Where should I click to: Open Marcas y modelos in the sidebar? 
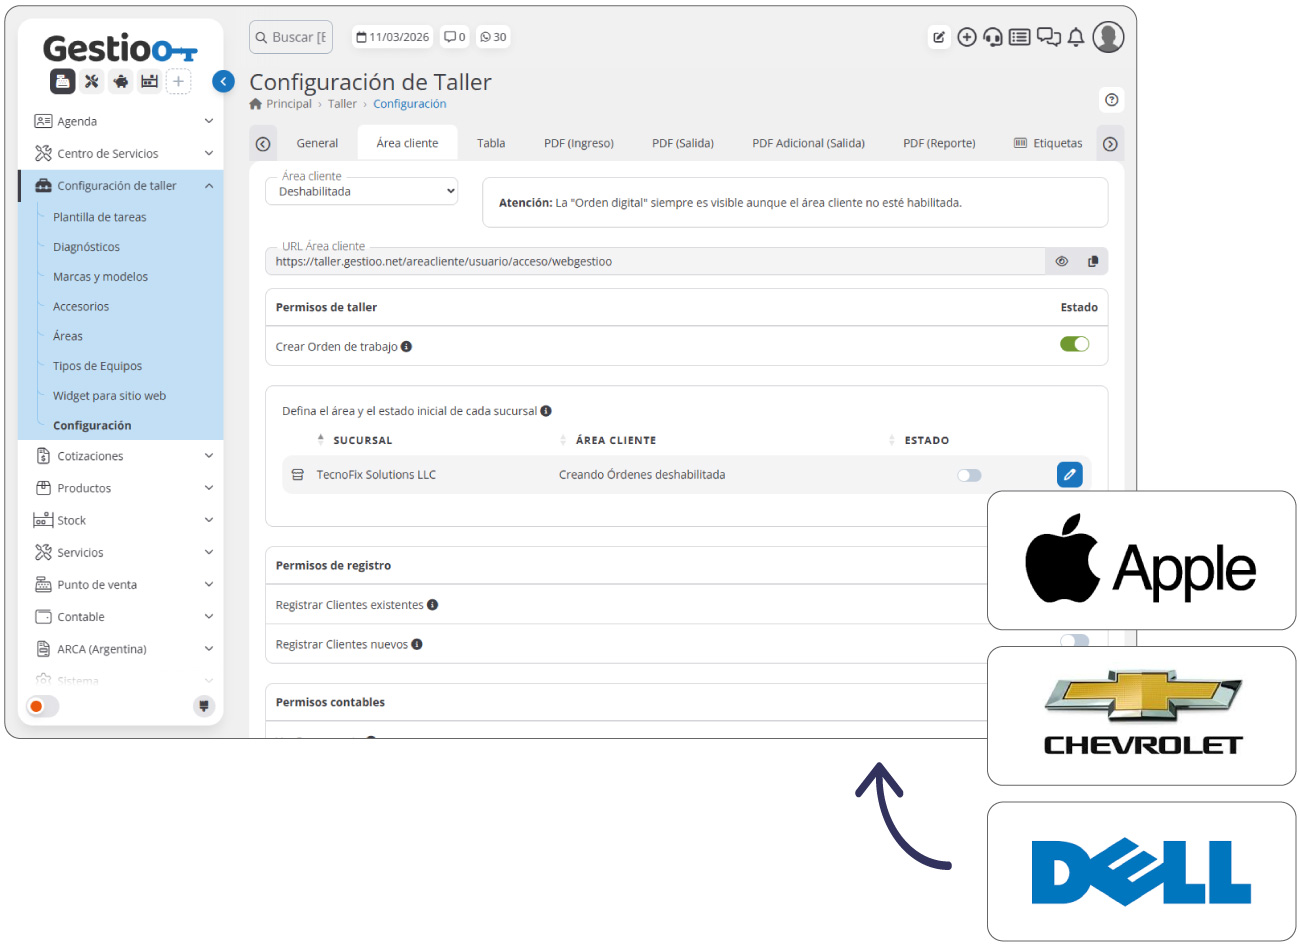click(100, 277)
